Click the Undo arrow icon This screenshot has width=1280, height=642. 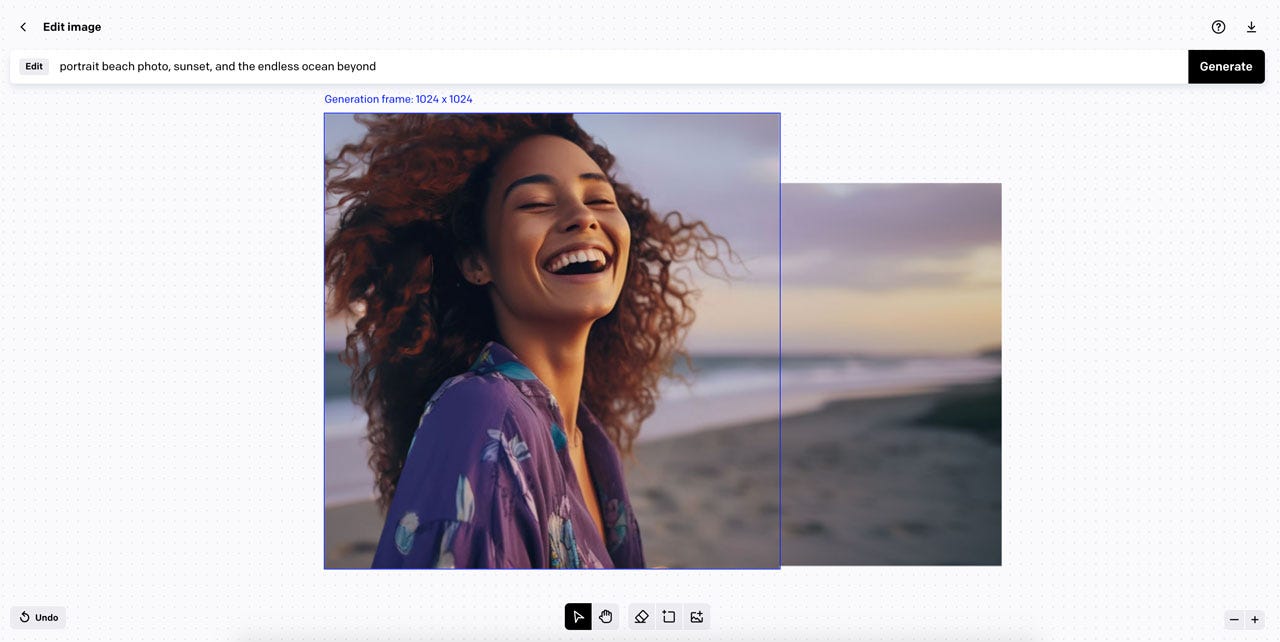24,617
